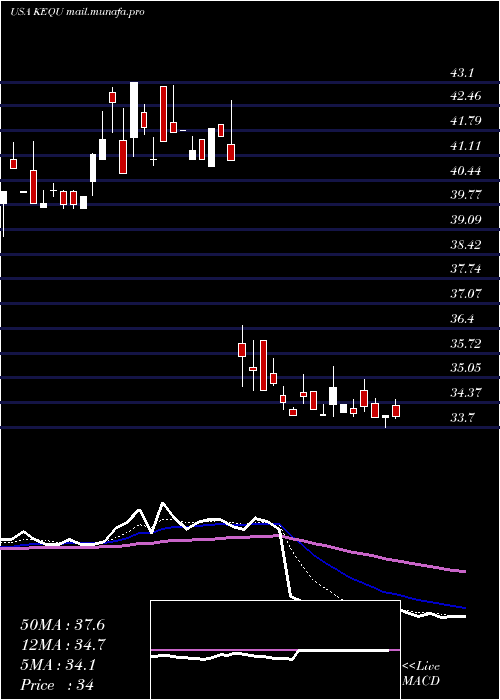Click the 39.09 price axis label

point(466,219)
